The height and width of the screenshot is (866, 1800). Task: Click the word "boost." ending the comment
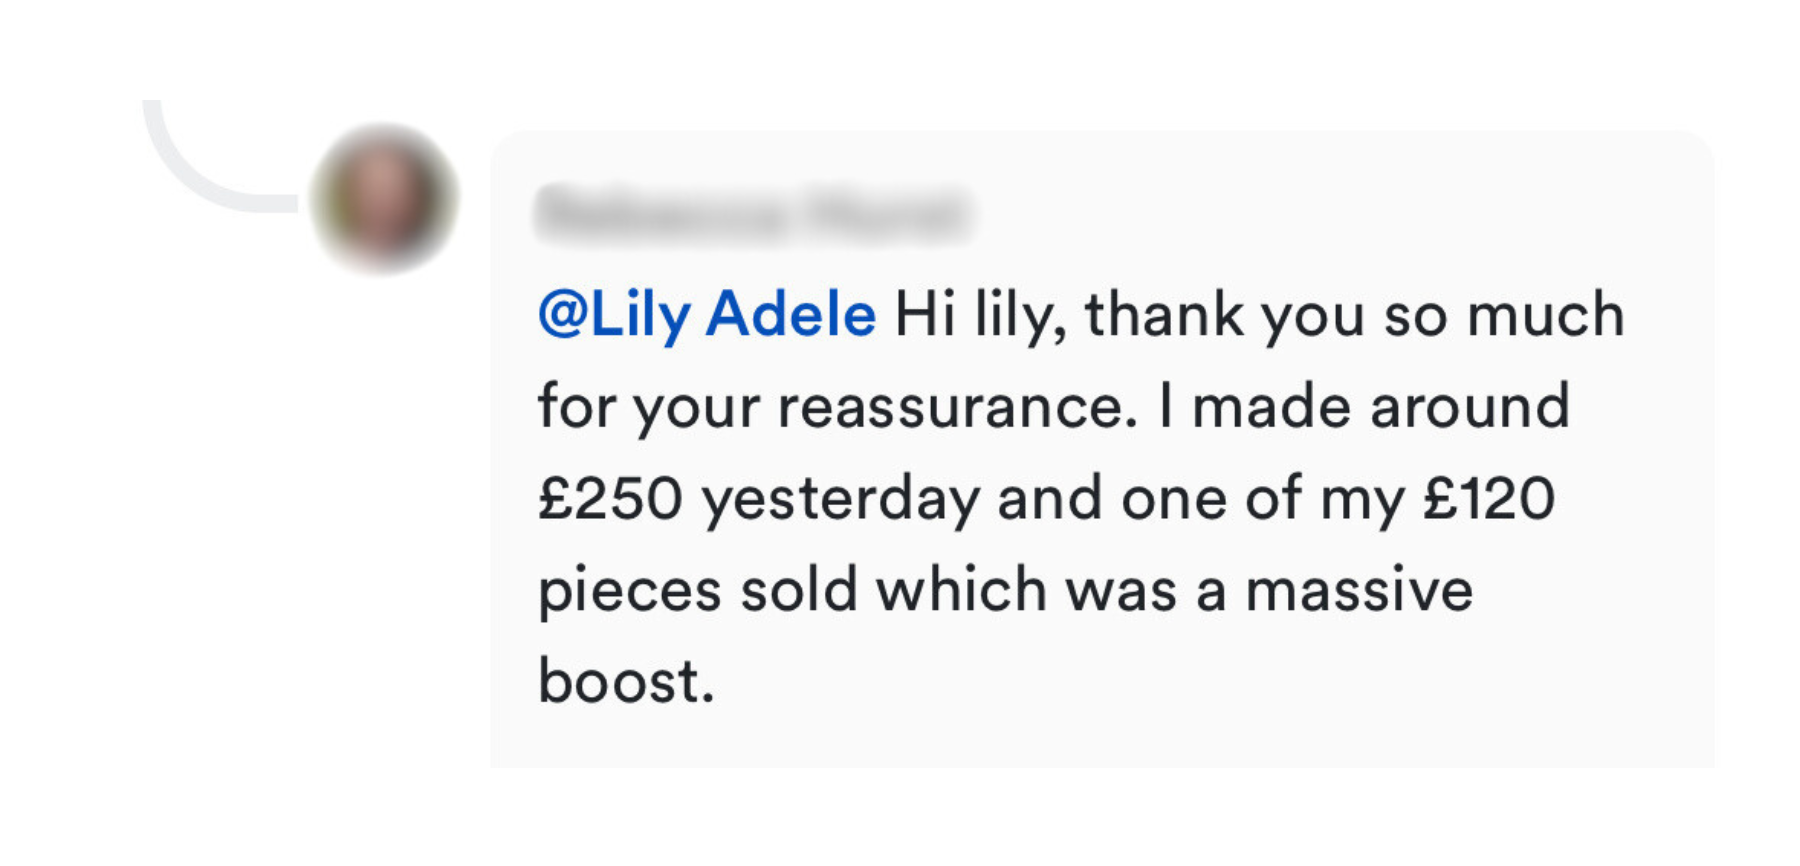626,682
